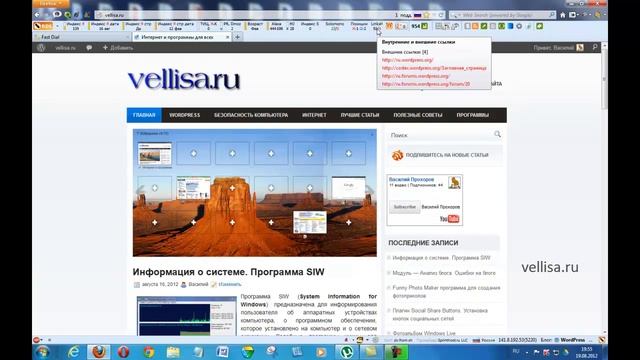The width and height of the screenshot is (640, 360).
Task: Close the Интернет и программы tab
Action: tap(227, 37)
